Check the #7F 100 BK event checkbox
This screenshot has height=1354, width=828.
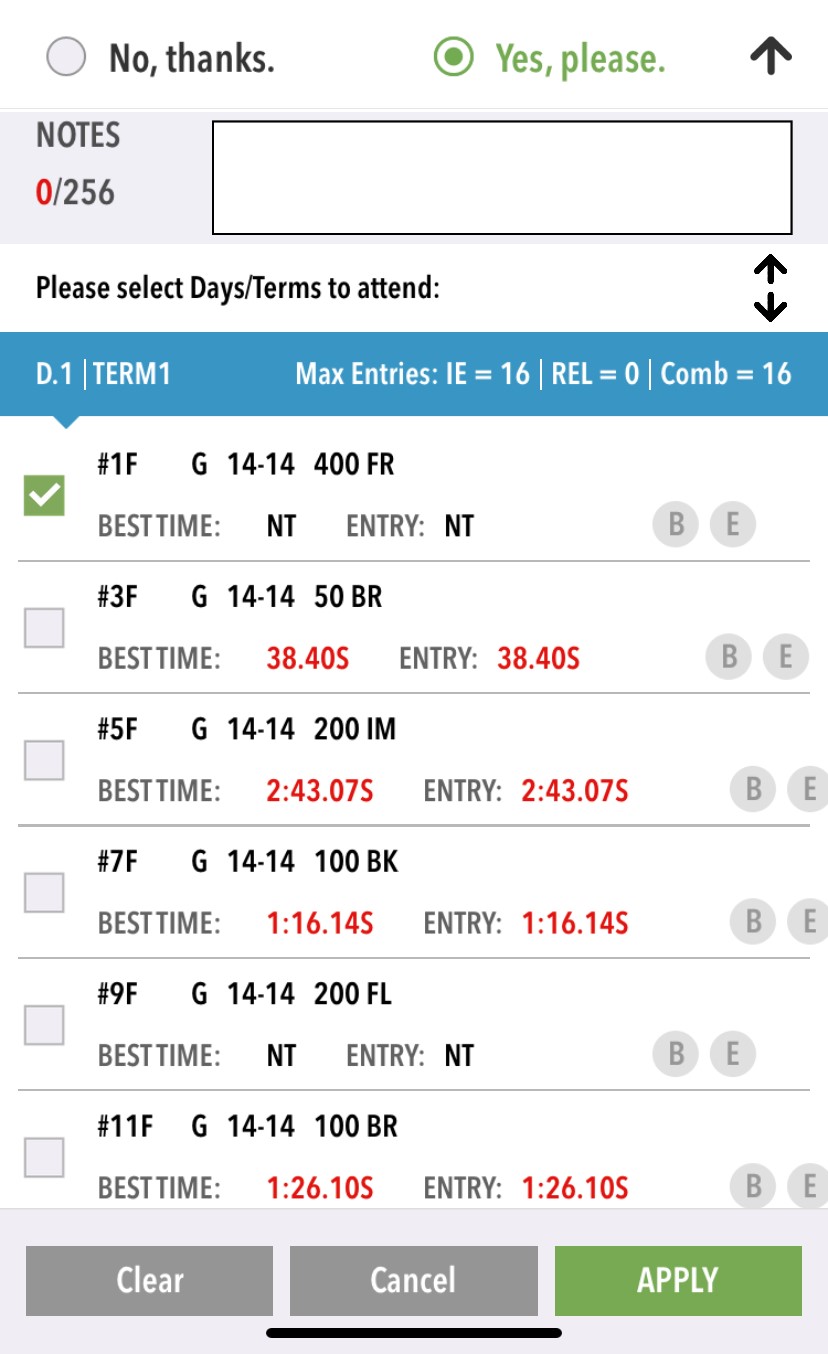(x=44, y=892)
